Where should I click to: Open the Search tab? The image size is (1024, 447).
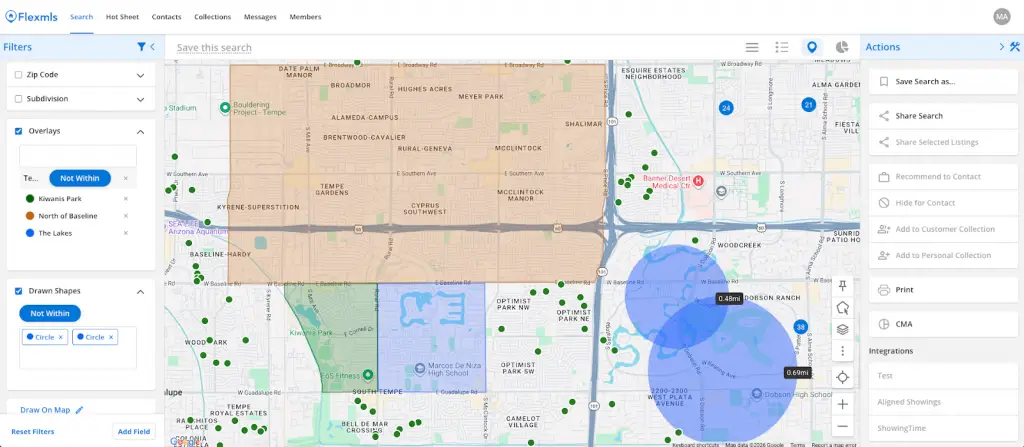tap(82, 17)
